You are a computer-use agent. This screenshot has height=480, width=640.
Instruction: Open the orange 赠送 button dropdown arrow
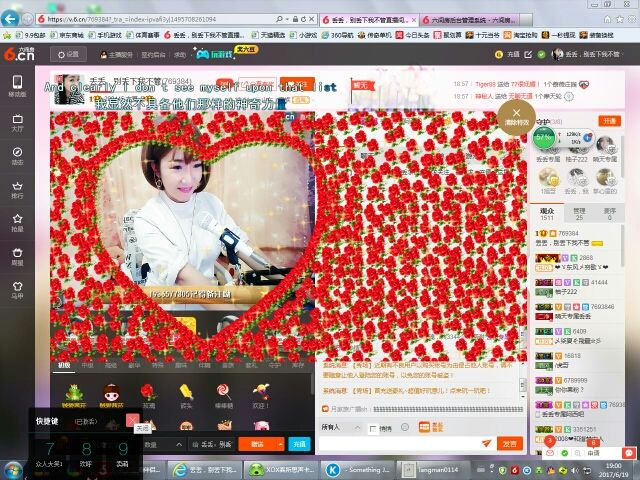point(280,444)
